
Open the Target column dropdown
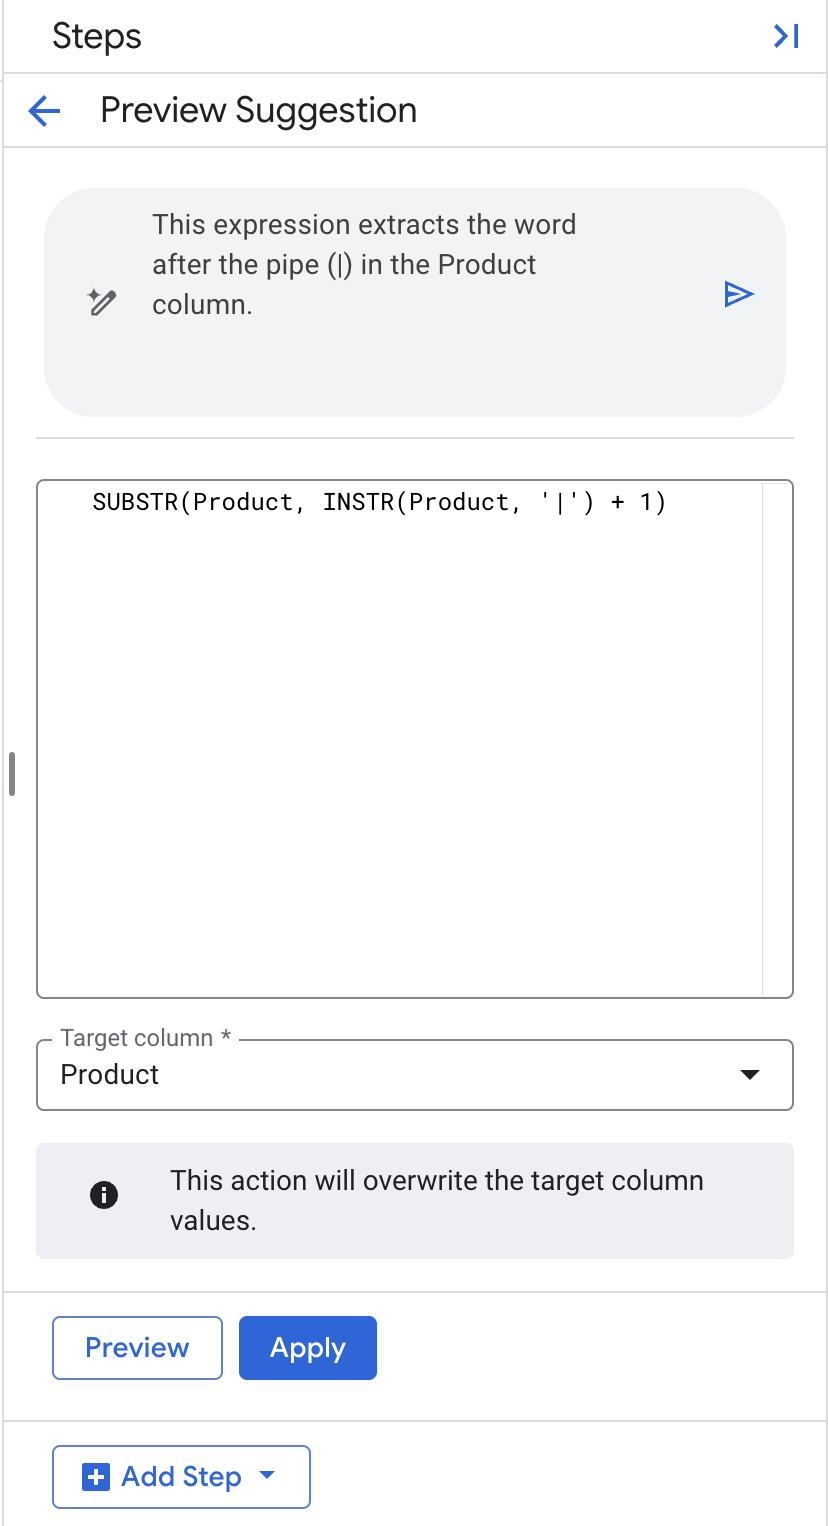414,1074
